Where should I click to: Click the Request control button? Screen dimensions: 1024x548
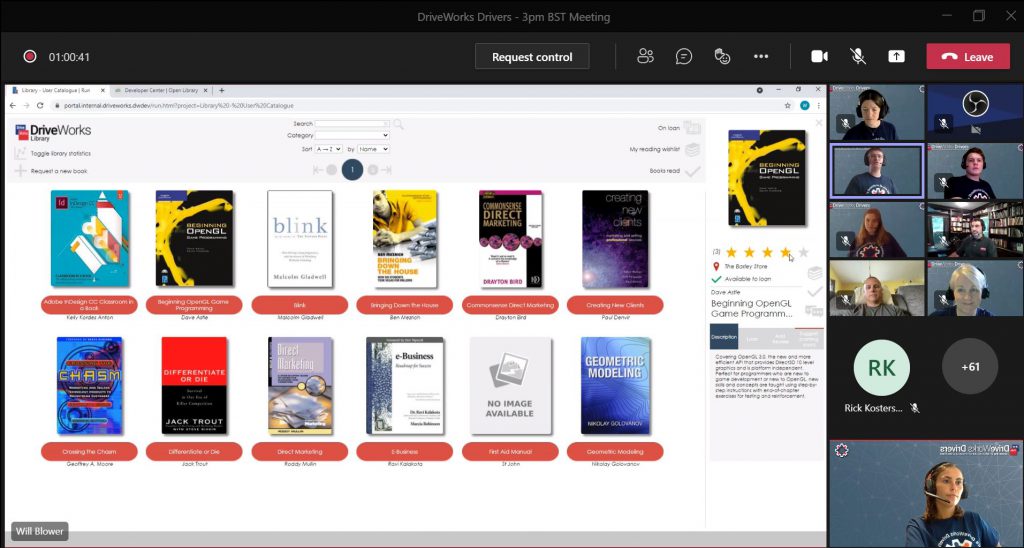click(x=532, y=57)
